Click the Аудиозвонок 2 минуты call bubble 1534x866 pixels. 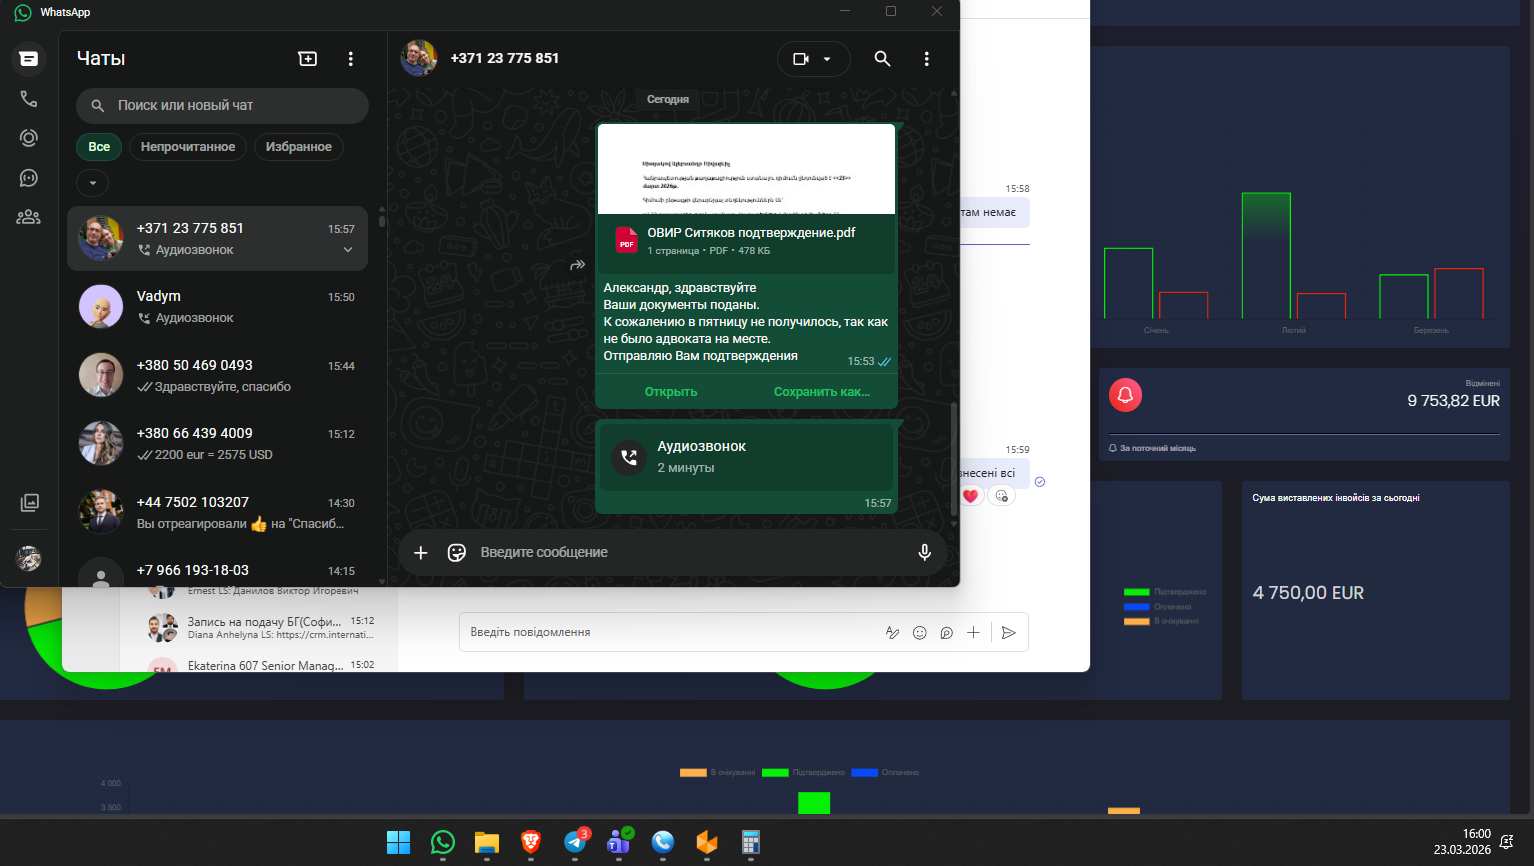click(x=746, y=457)
